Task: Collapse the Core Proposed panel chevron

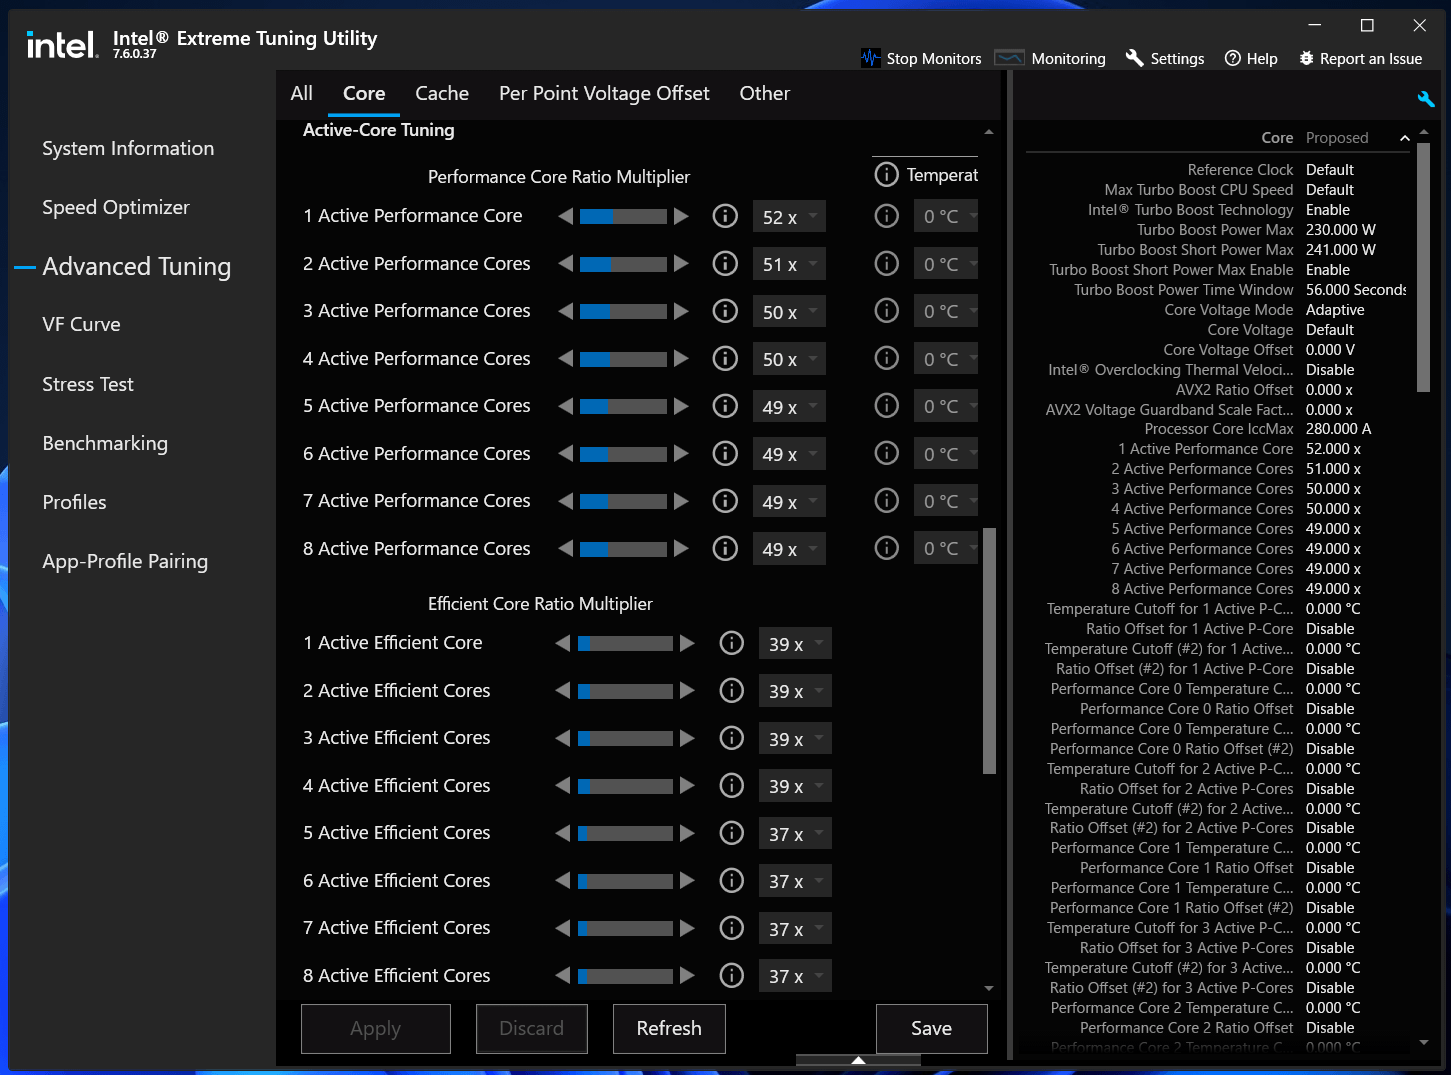Action: pyautogui.click(x=1405, y=138)
